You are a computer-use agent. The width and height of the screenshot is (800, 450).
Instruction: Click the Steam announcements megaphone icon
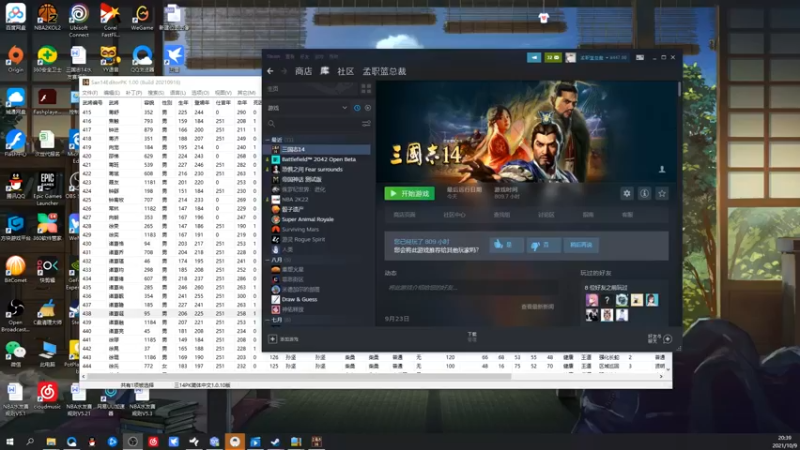coord(534,57)
